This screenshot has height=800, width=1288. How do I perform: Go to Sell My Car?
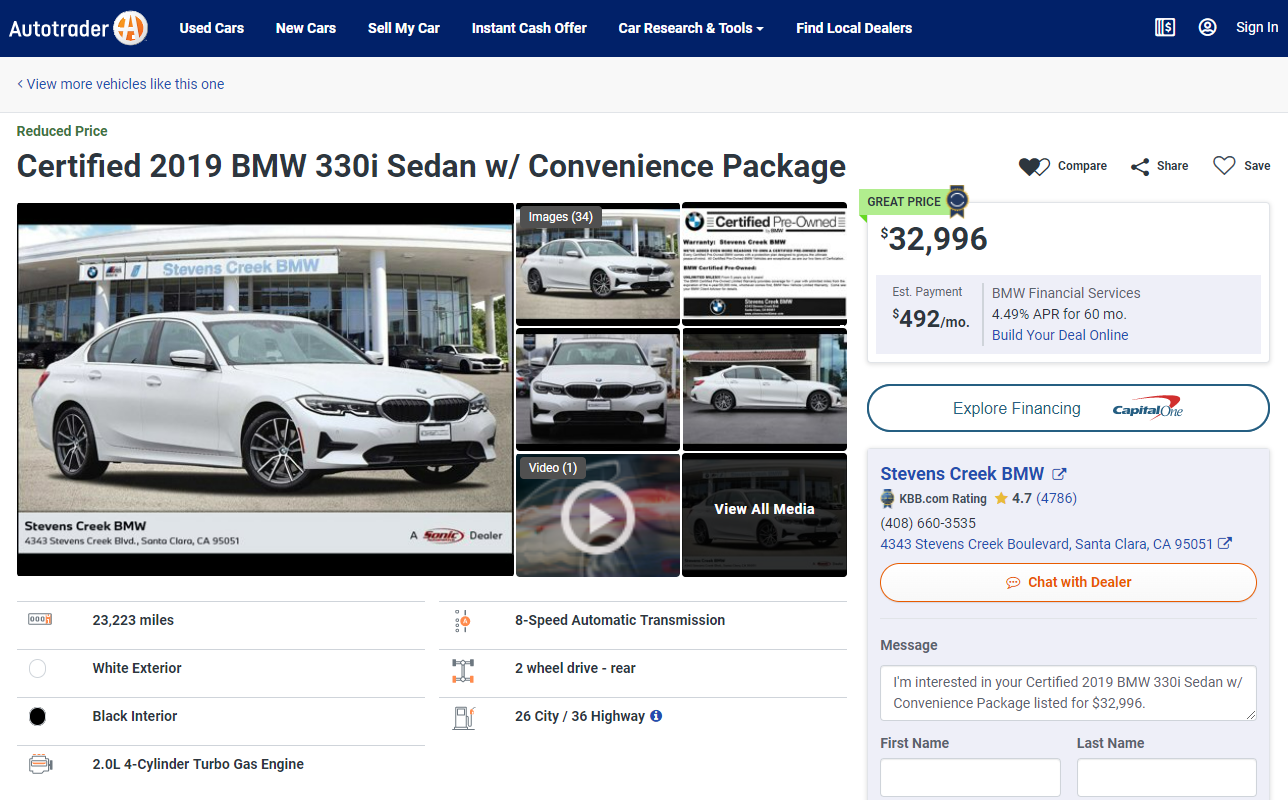(x=404, y=28)
